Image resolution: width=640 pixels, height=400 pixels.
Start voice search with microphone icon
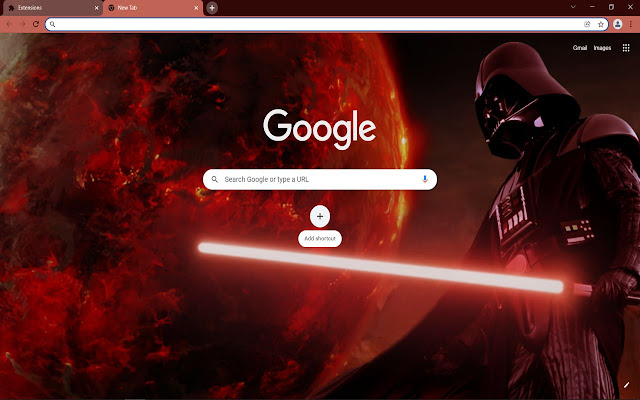[424, 179]
